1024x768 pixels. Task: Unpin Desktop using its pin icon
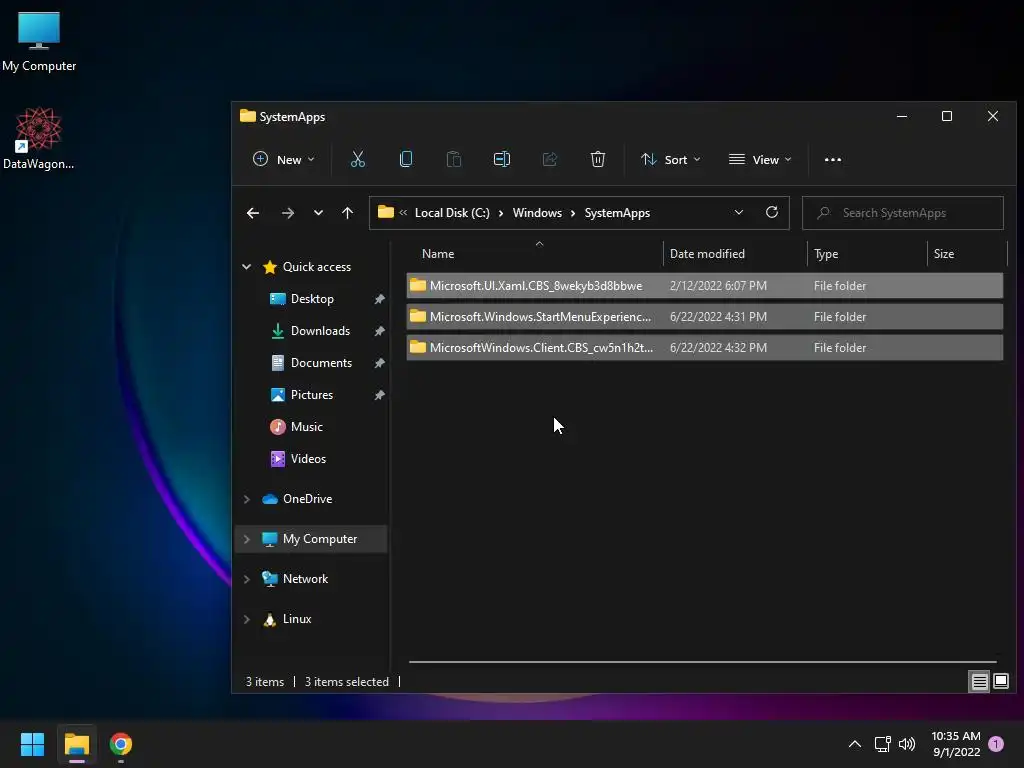click(379, 298)
